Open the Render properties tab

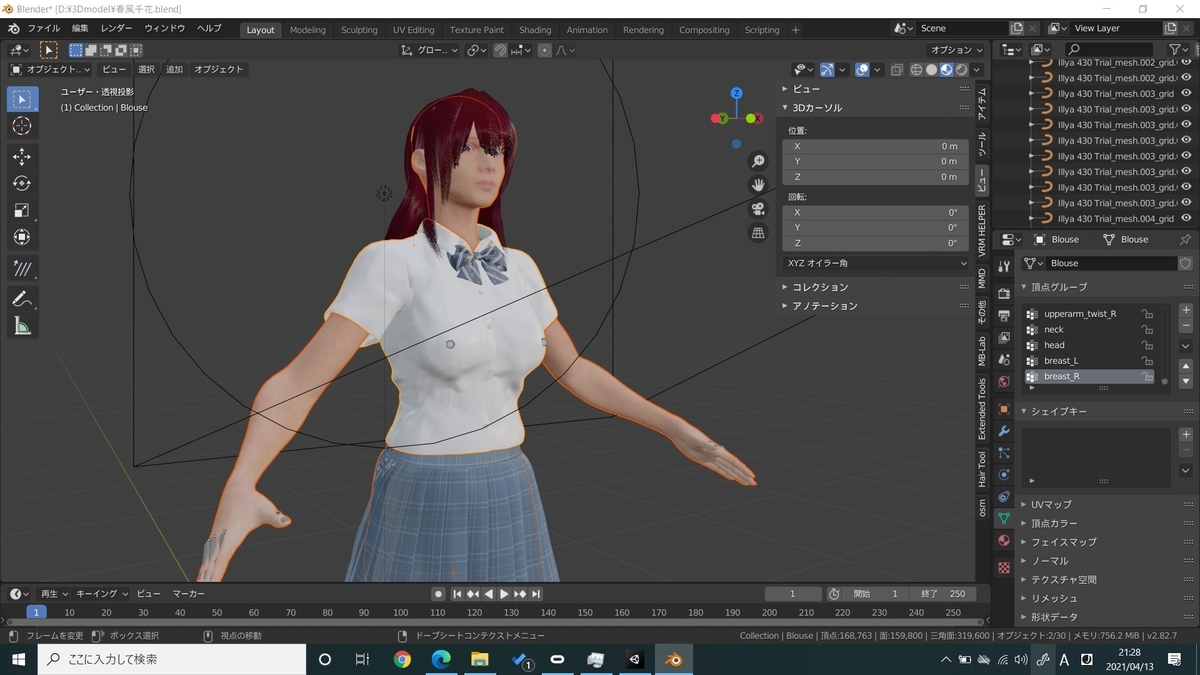pyautogui.click(x=1004, y=294)
